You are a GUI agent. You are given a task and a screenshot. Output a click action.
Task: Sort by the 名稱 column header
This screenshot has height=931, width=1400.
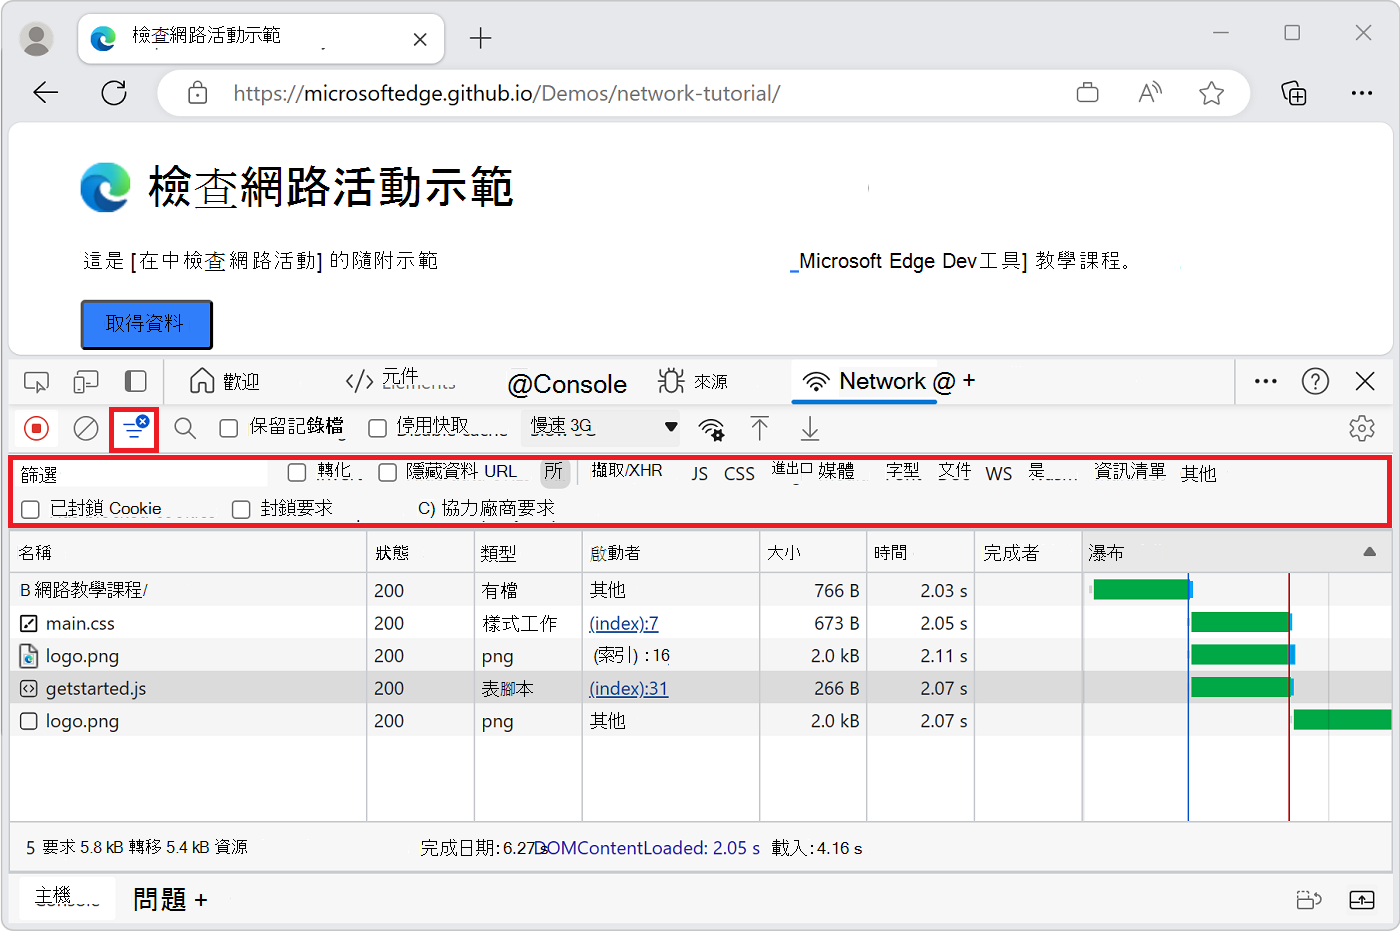188,552
